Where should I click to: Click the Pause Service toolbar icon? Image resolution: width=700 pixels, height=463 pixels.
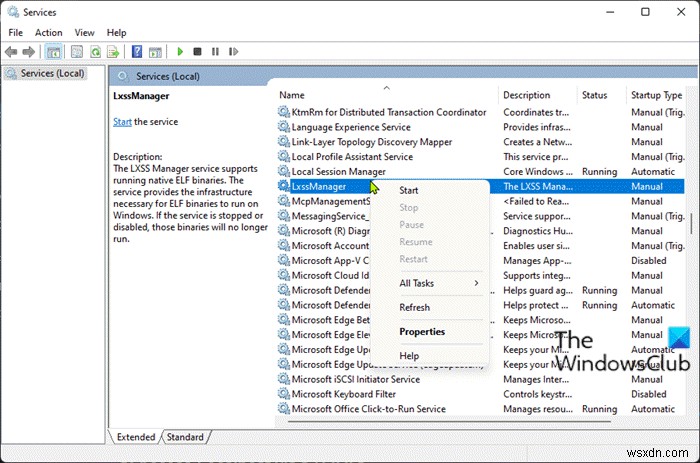click(x=215, y=51)
